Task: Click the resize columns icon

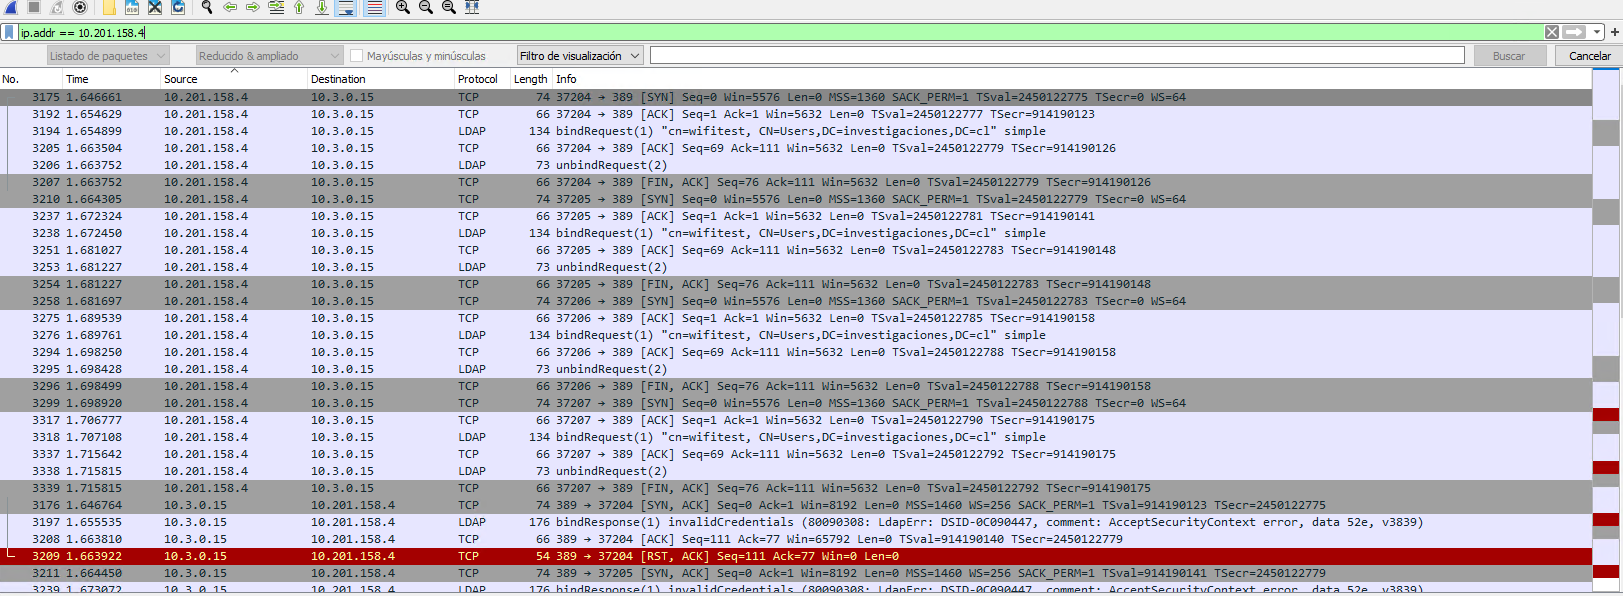Action: click(472, 7)
